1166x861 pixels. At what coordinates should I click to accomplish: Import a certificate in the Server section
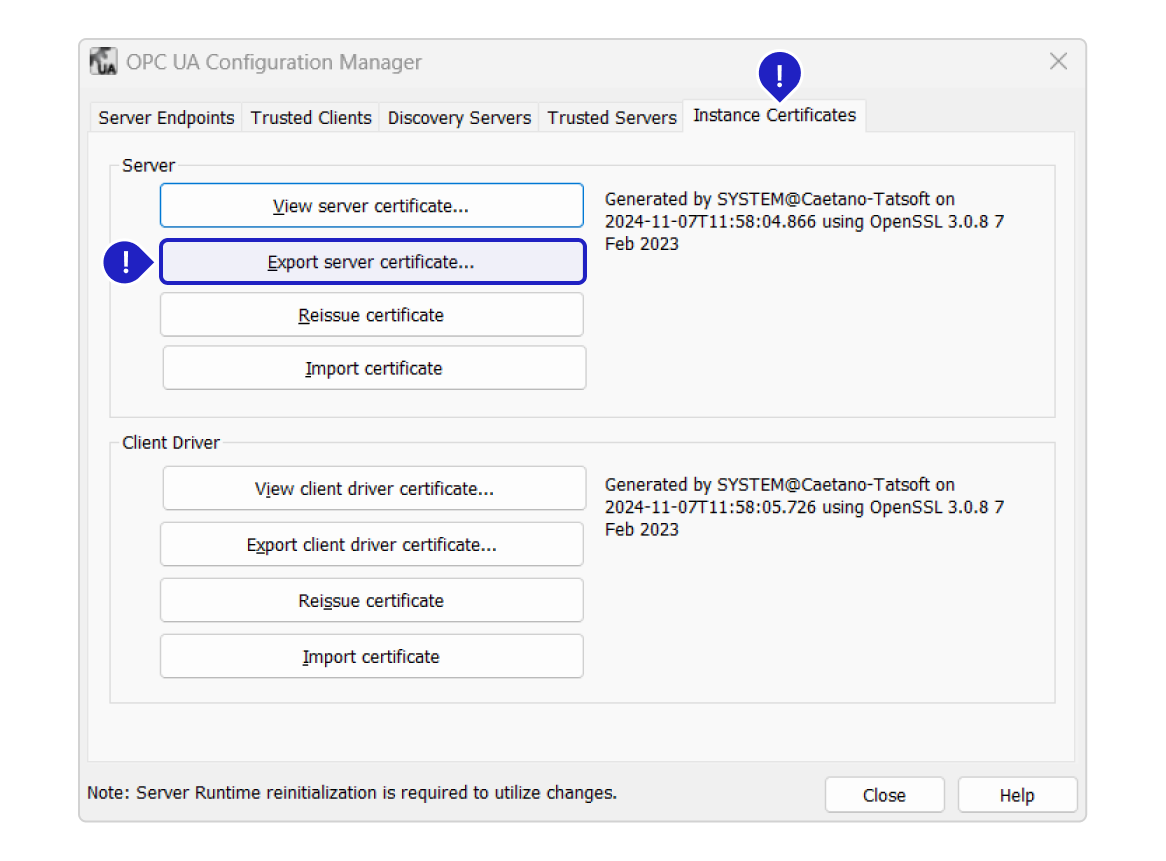(374, 369)
